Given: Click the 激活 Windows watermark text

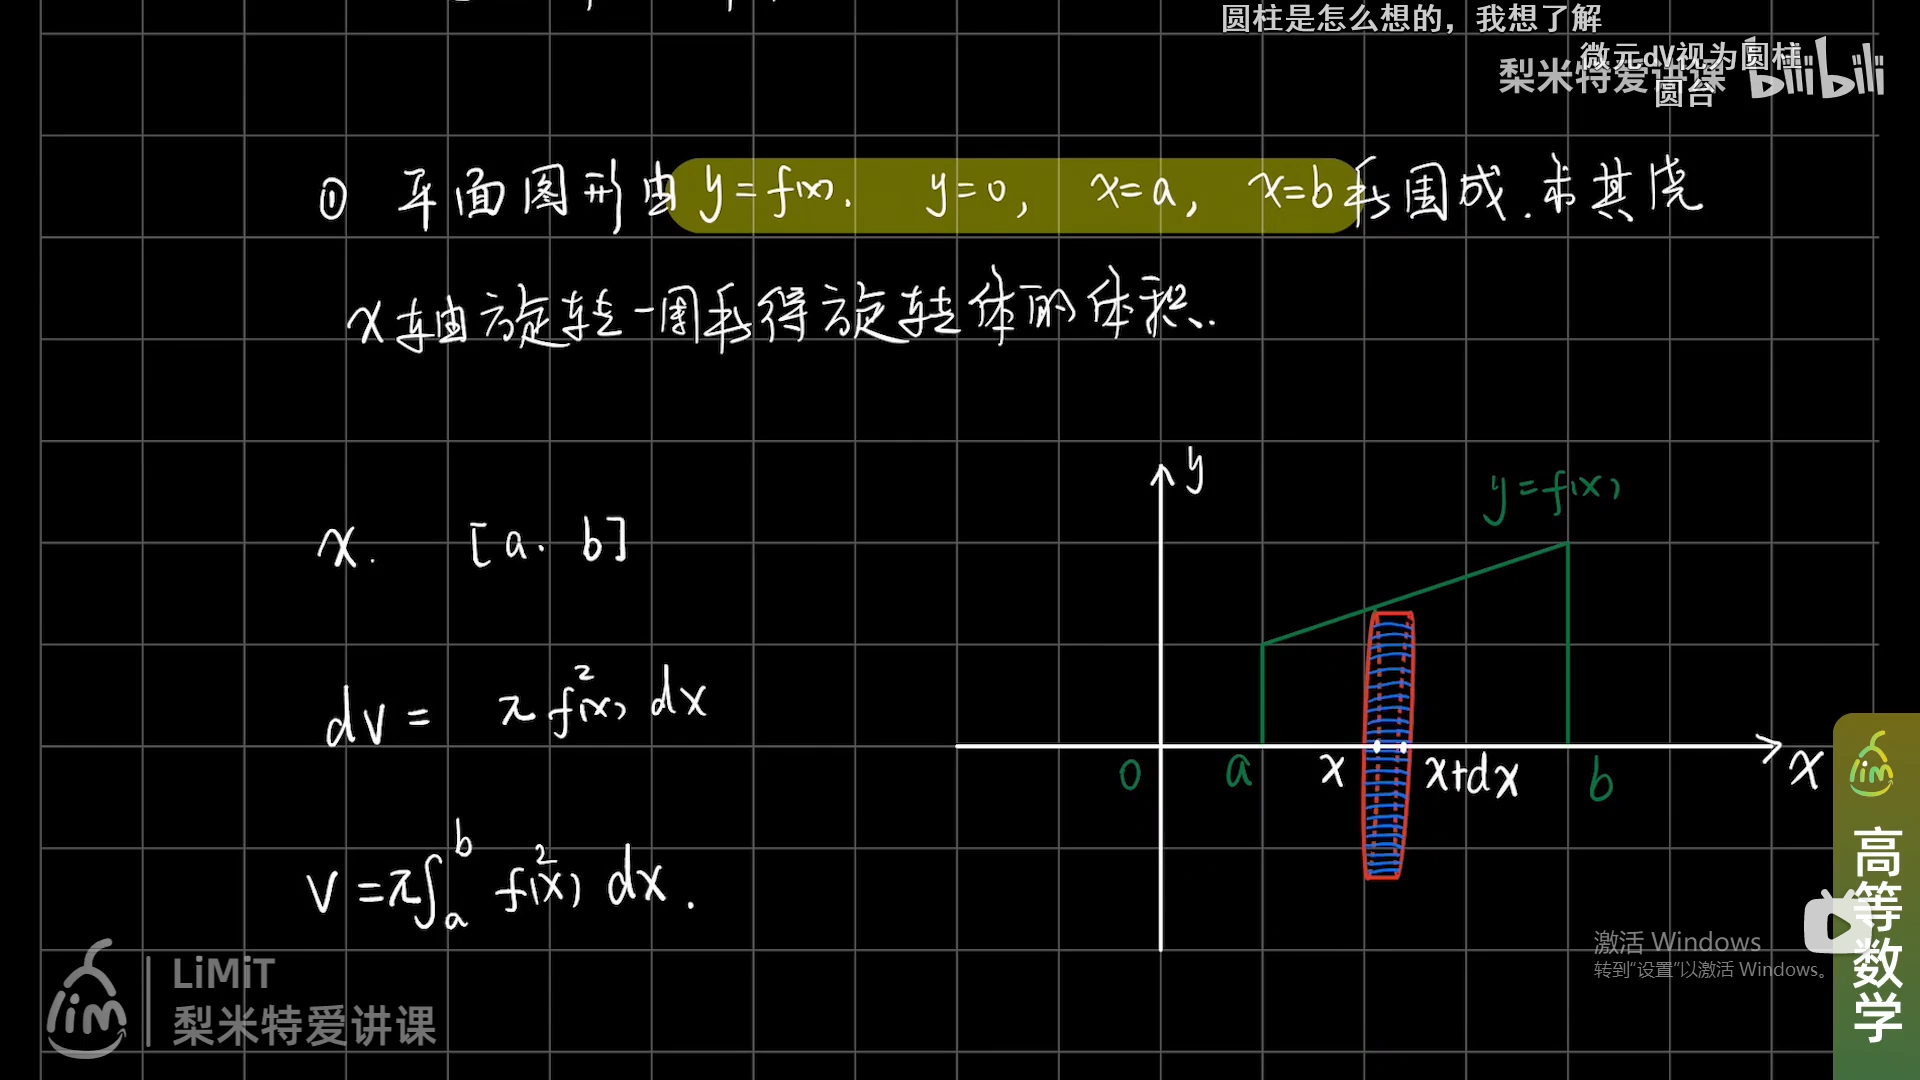Looking at the screenshot, I should point(1677,942).
